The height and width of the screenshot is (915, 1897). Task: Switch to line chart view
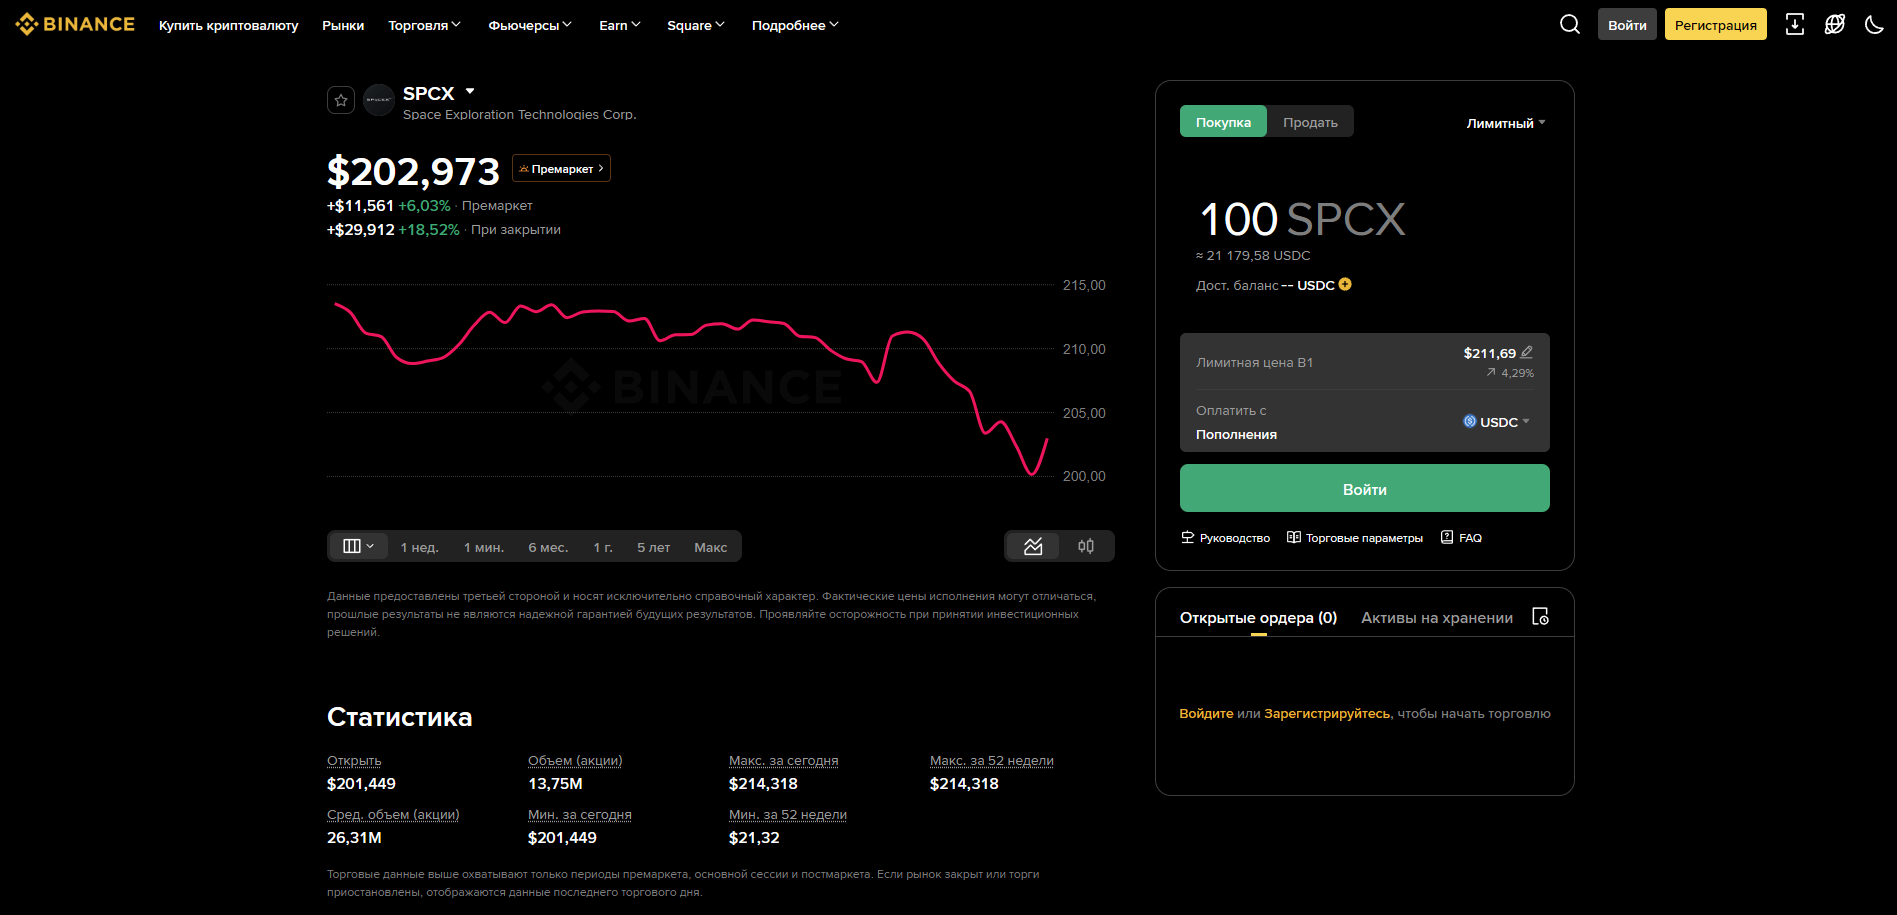[x=1033, y=546]
